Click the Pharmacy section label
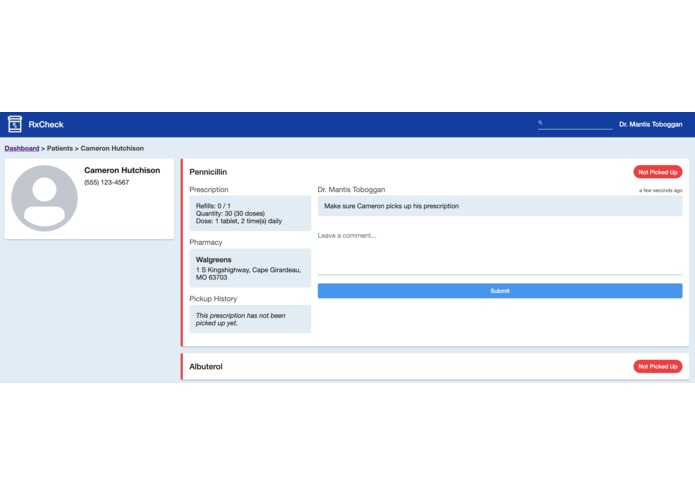 (206, 242)
